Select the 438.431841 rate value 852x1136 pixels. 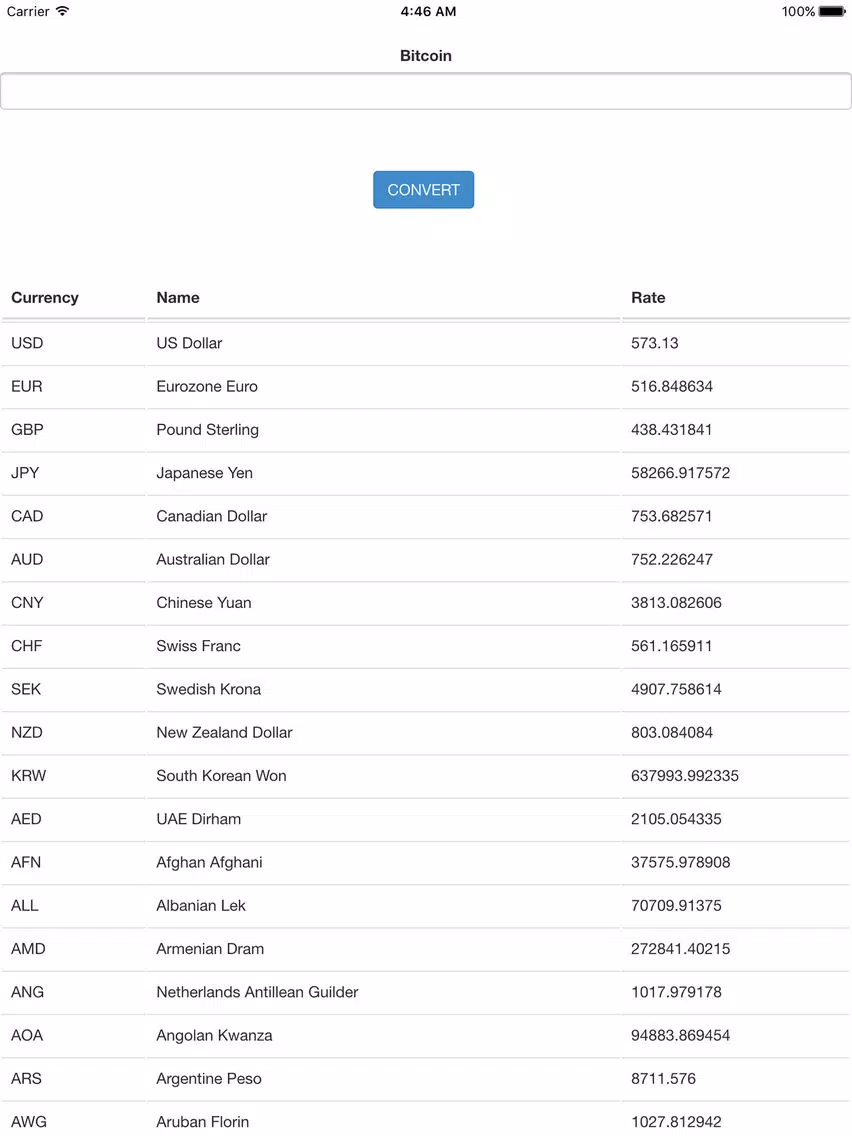point(672,430)
